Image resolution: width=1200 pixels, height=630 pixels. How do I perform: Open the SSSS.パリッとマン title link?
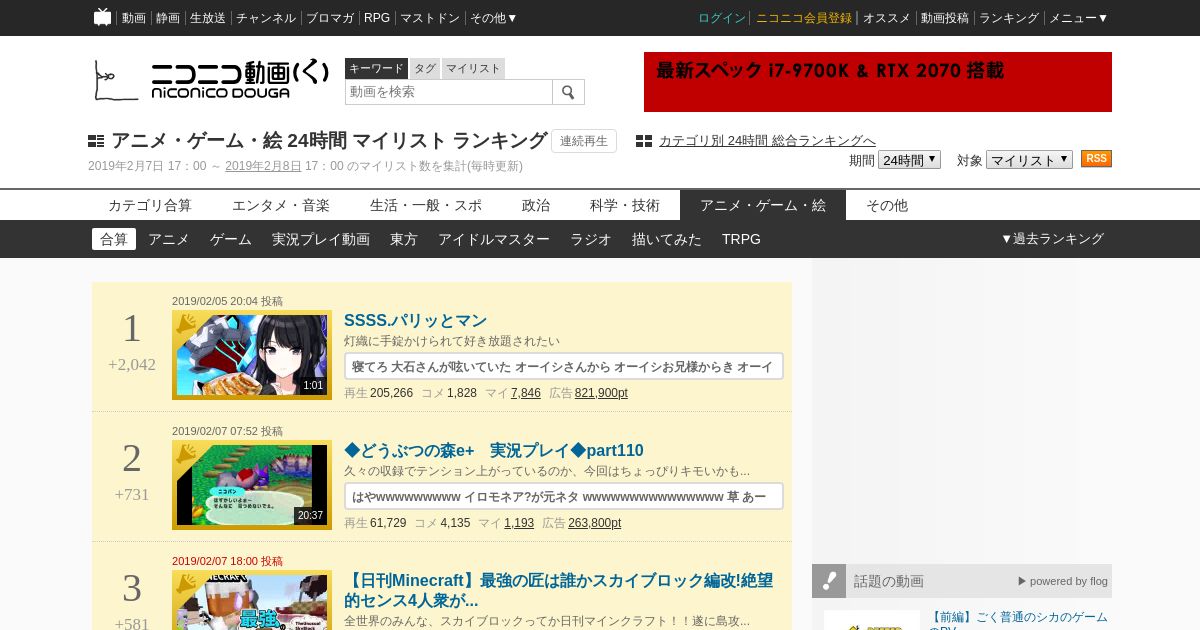tap(415, 320)
